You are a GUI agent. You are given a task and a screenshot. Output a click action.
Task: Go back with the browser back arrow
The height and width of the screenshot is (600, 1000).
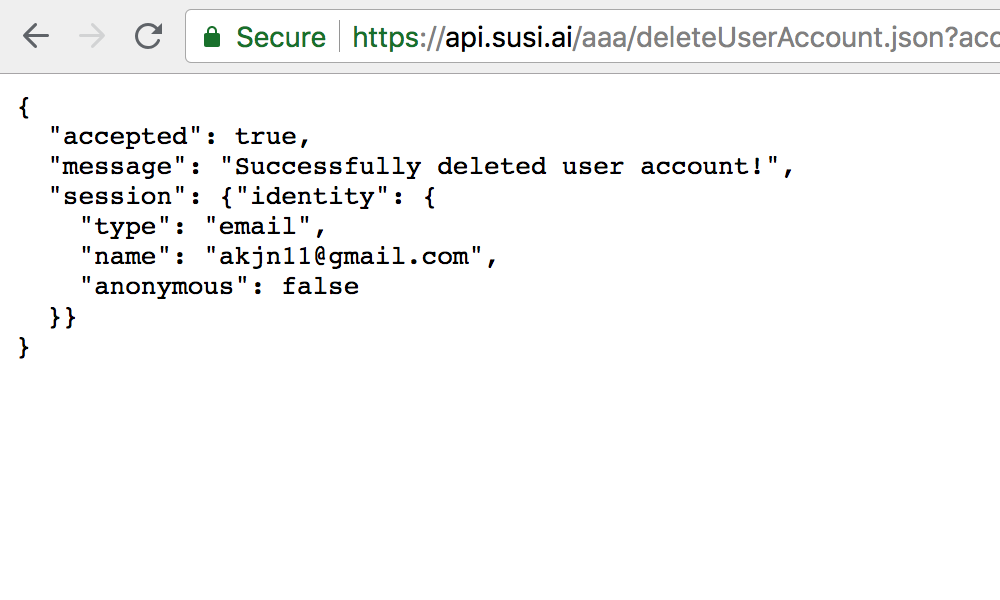[36, 36]
